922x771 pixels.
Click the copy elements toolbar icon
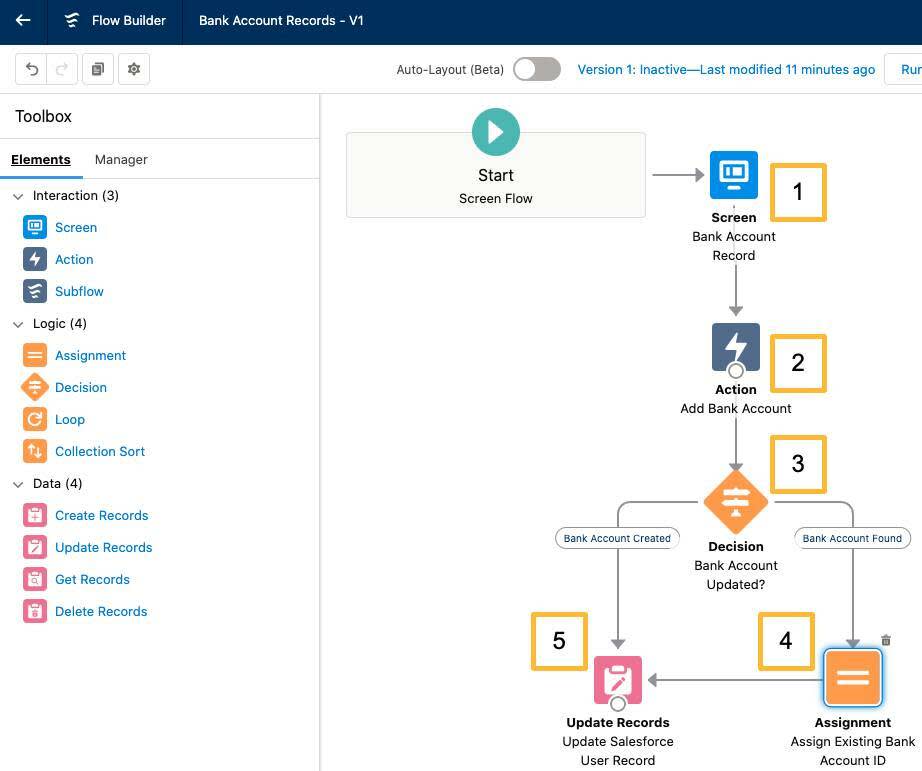(97, 69)
